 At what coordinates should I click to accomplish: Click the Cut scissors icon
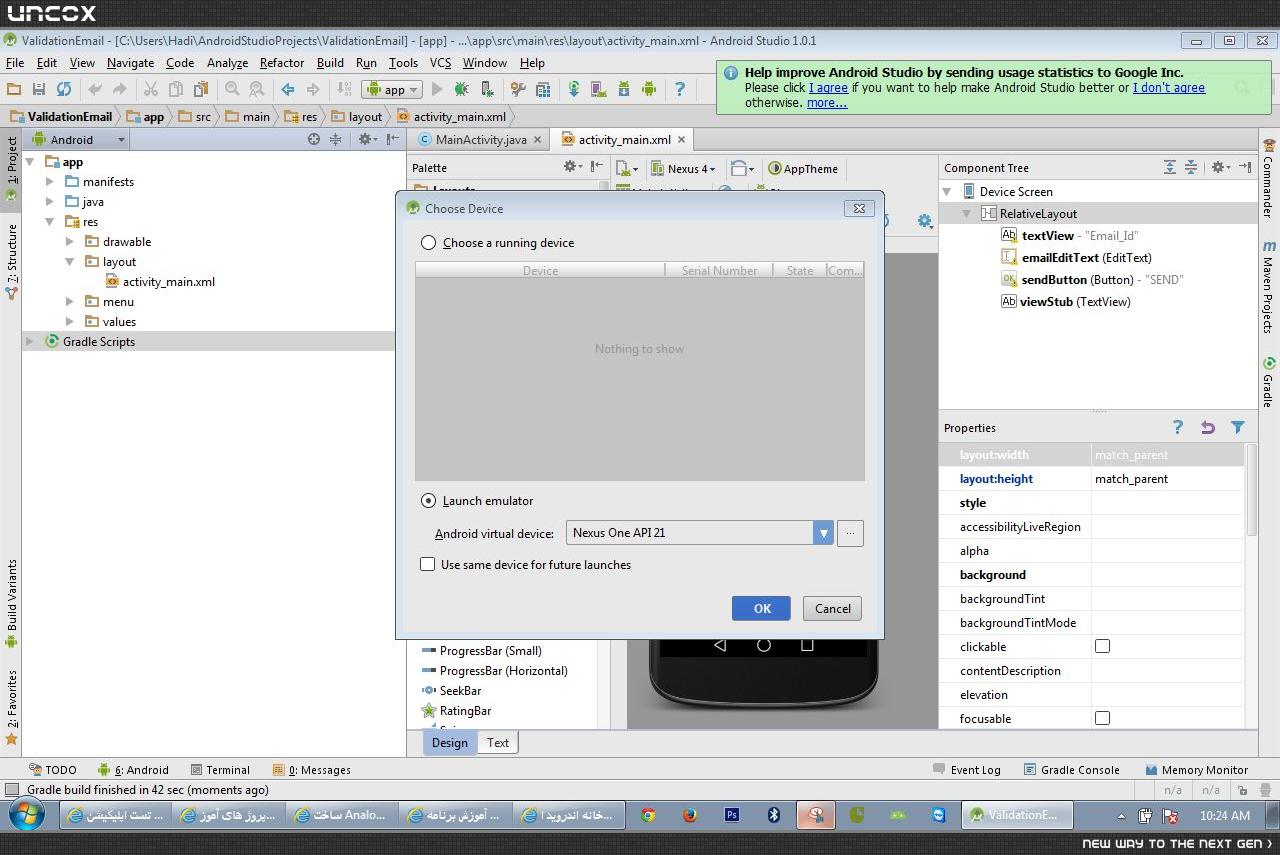[150, 89]
